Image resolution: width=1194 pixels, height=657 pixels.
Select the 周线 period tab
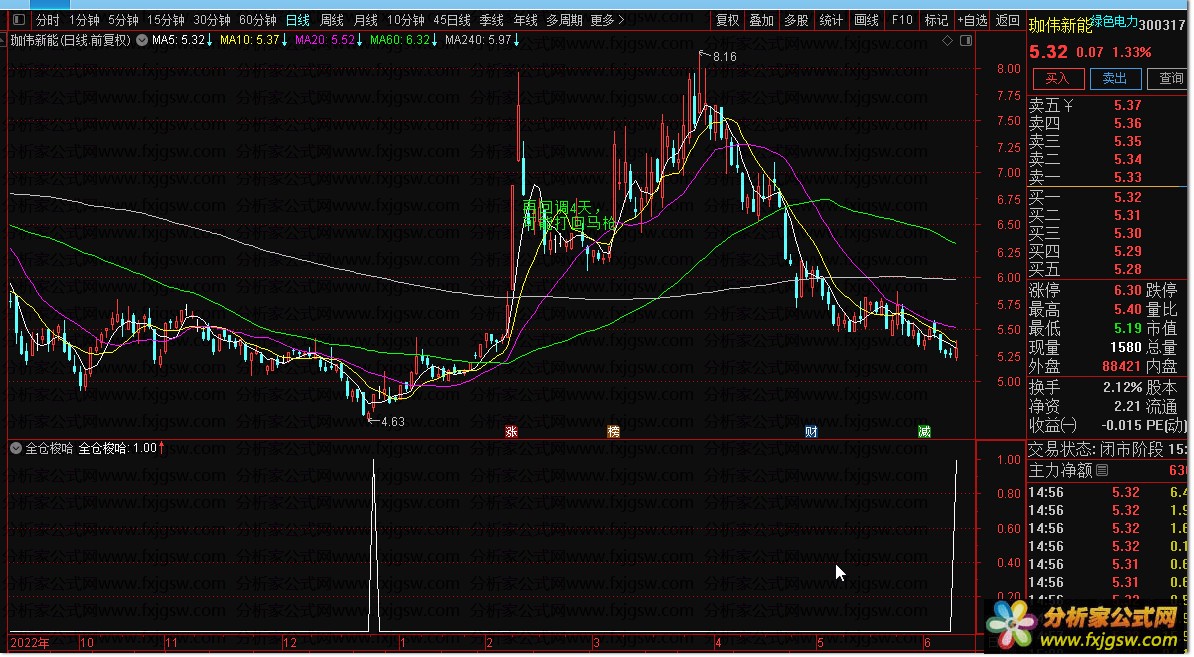click(332, 21)
